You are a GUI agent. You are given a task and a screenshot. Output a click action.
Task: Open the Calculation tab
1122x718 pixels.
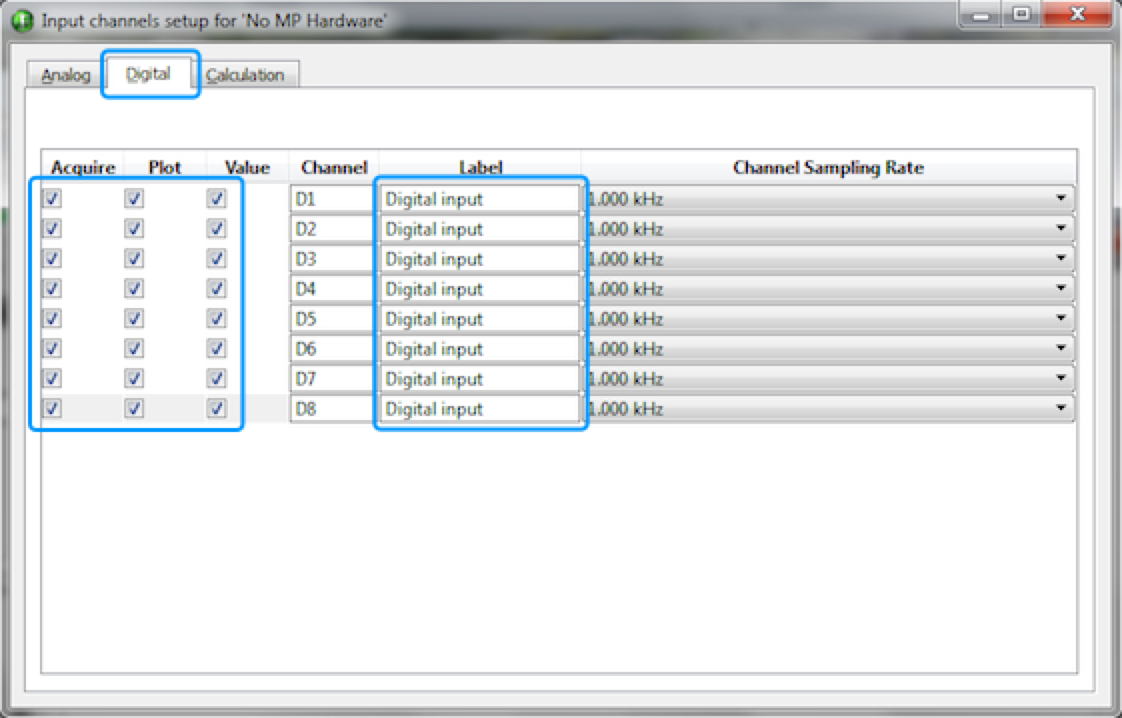point(246,75)
